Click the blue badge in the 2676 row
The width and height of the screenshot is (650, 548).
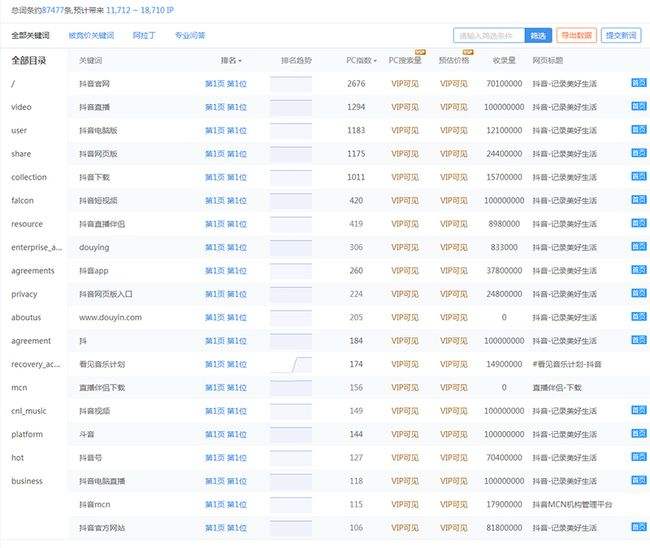click(x=639, y=83)
